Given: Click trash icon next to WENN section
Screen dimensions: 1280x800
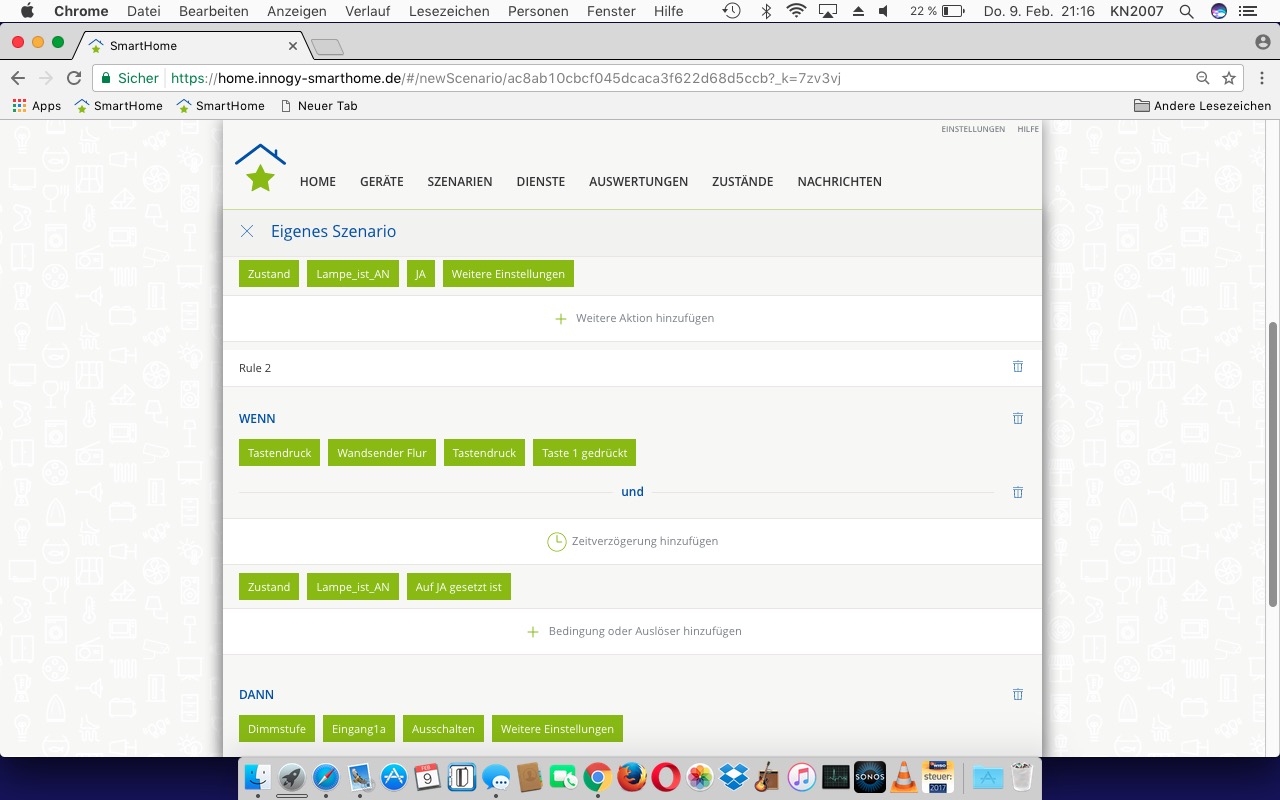Looking at the screenshot, I should click(x=1018, y=419).
